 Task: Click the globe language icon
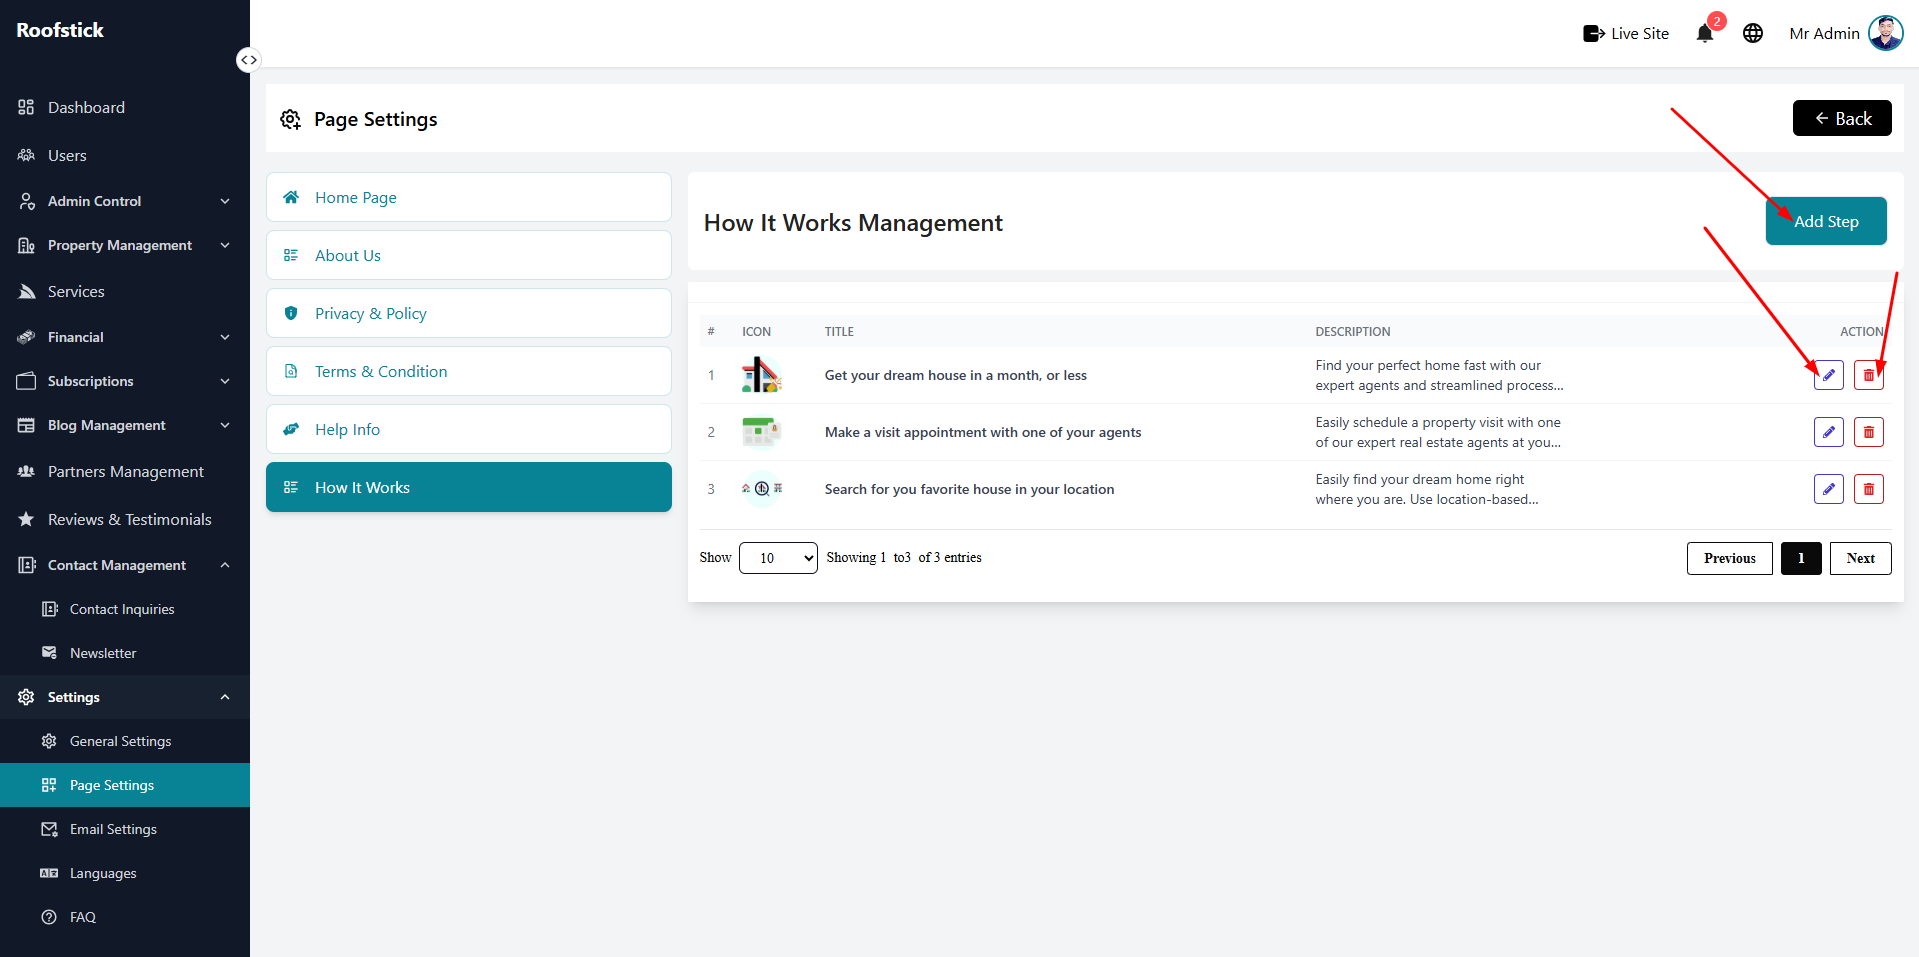click(1753, 33)
